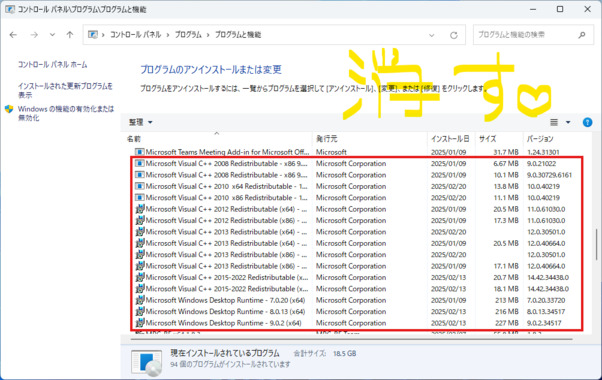Viewport: 602px width, 380px height.
Task: Open インストールされた更新プログラムを表示 link
Action: click(x=65, y=90)
